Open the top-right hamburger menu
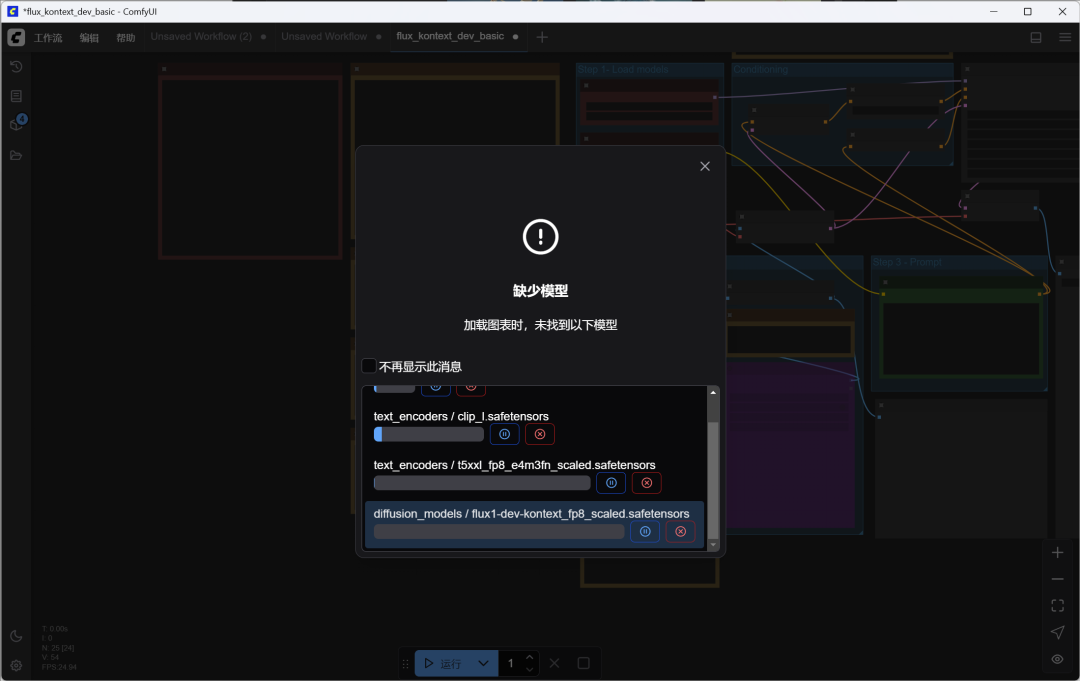This screenshot has width=1080, height=681. pyautogui.click(x=1065, y=37)
